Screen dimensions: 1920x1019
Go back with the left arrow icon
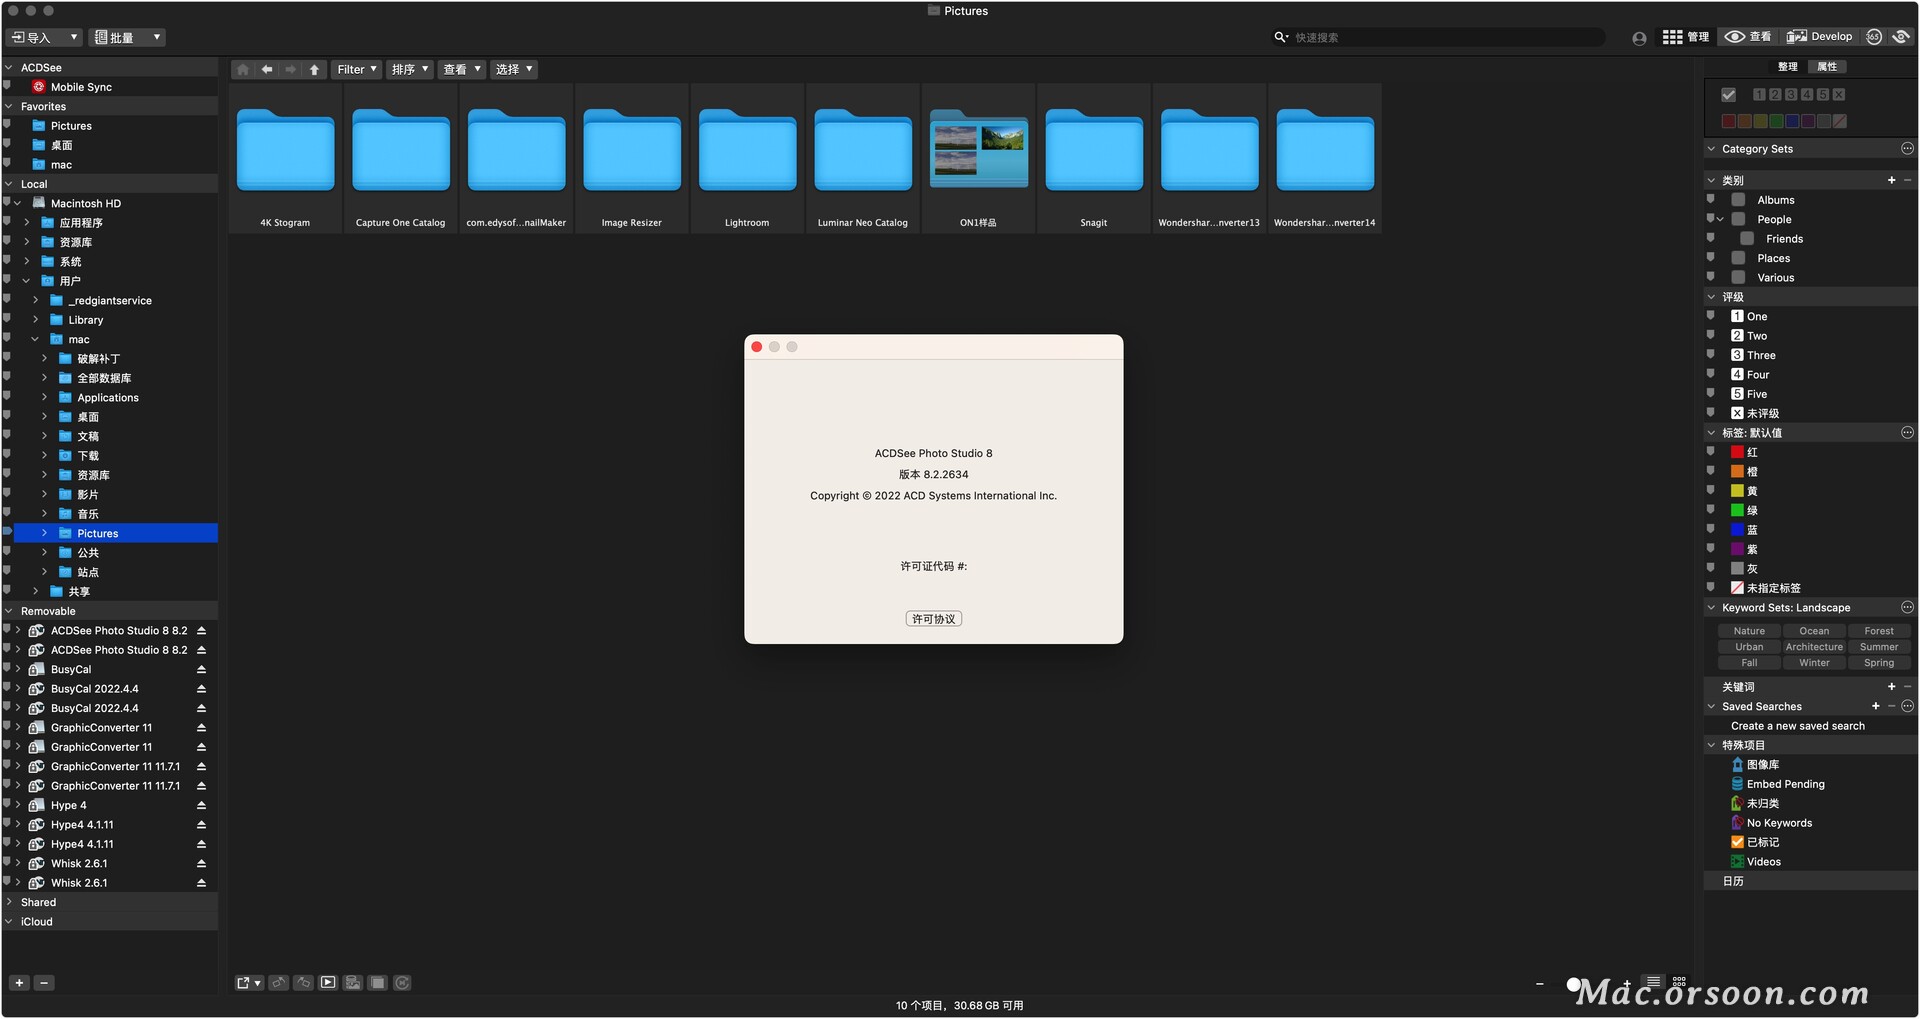(x=267, y=70)
